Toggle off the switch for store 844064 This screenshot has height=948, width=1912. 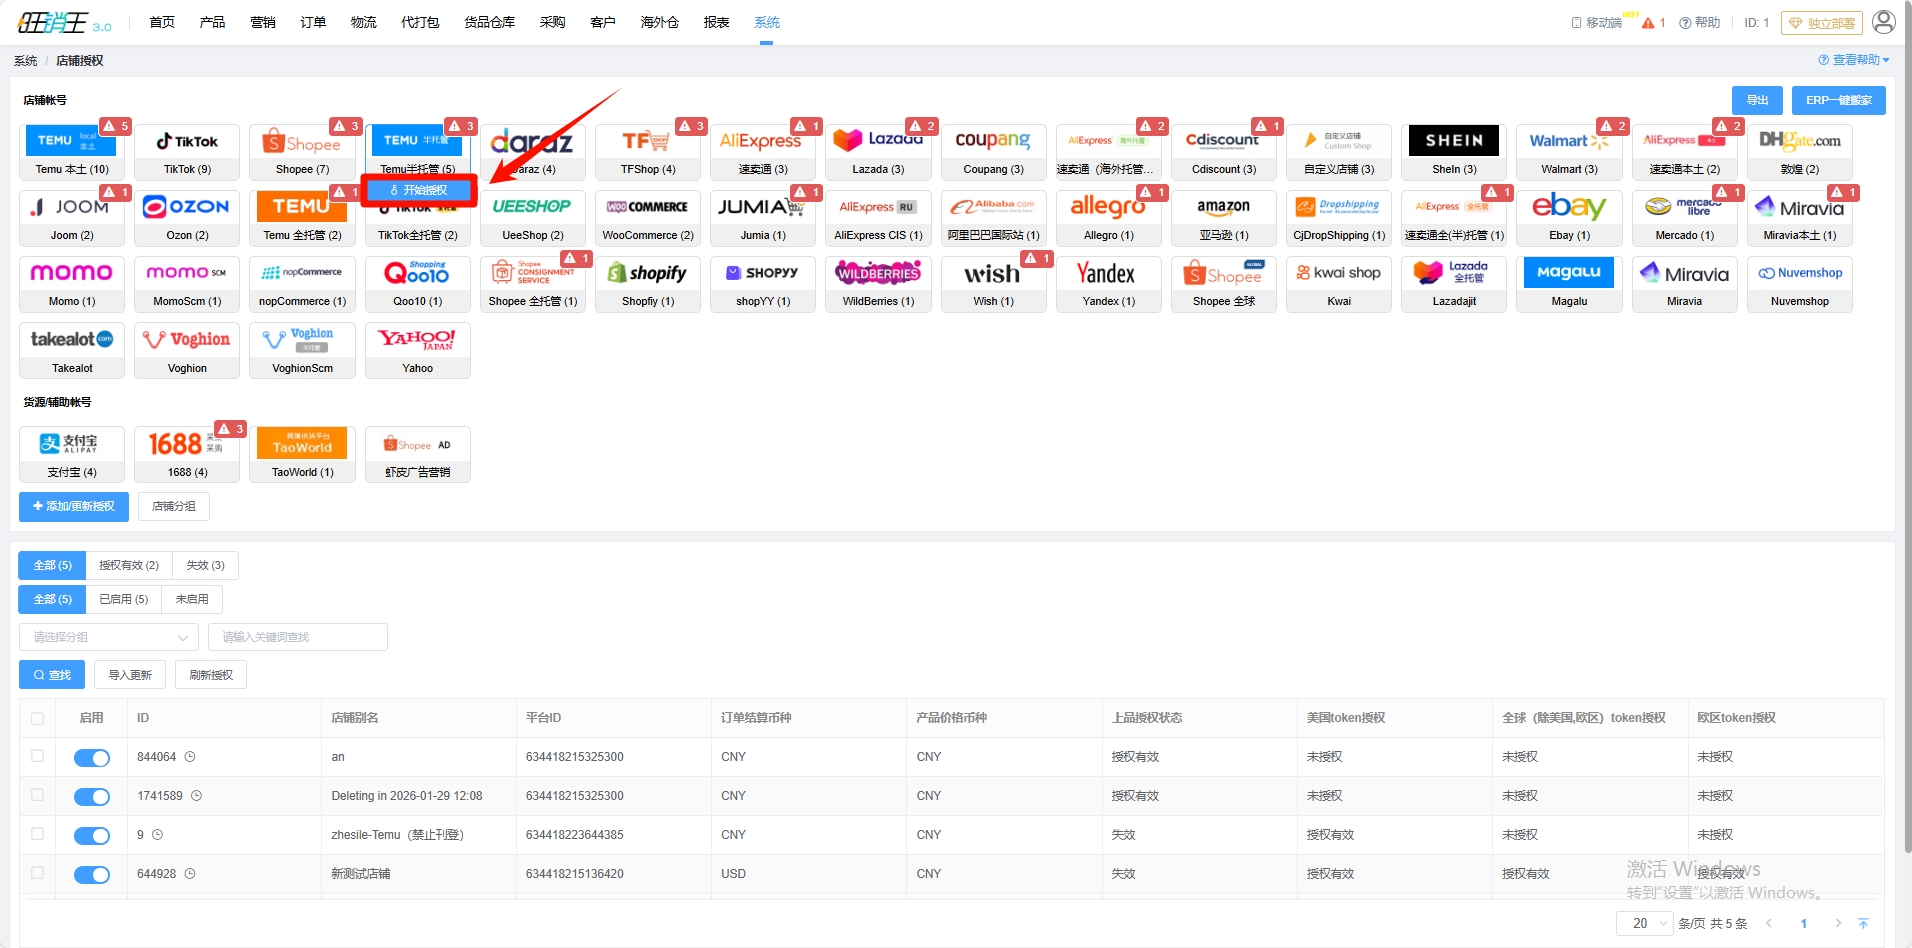(92, 758)
